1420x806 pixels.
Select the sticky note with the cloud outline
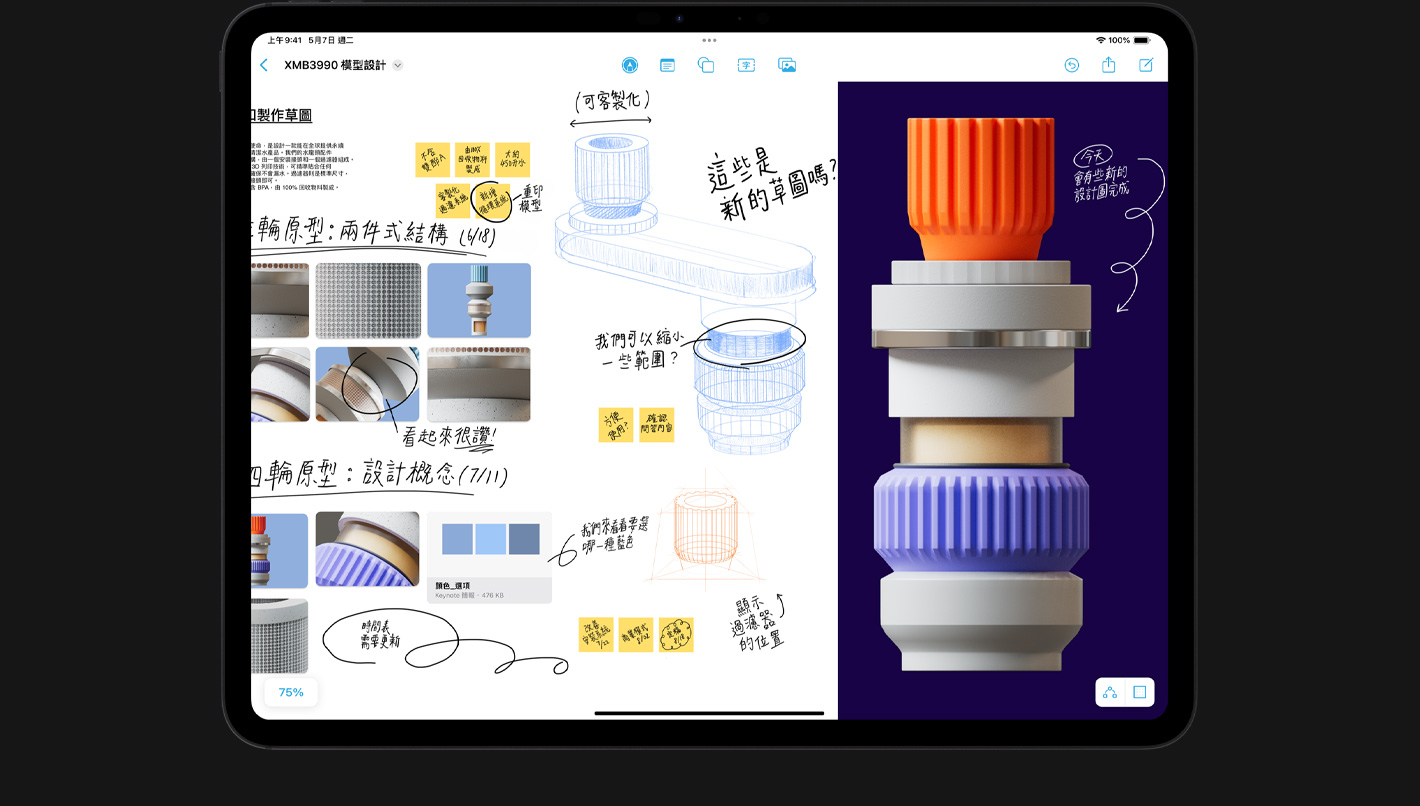point(676,635)
